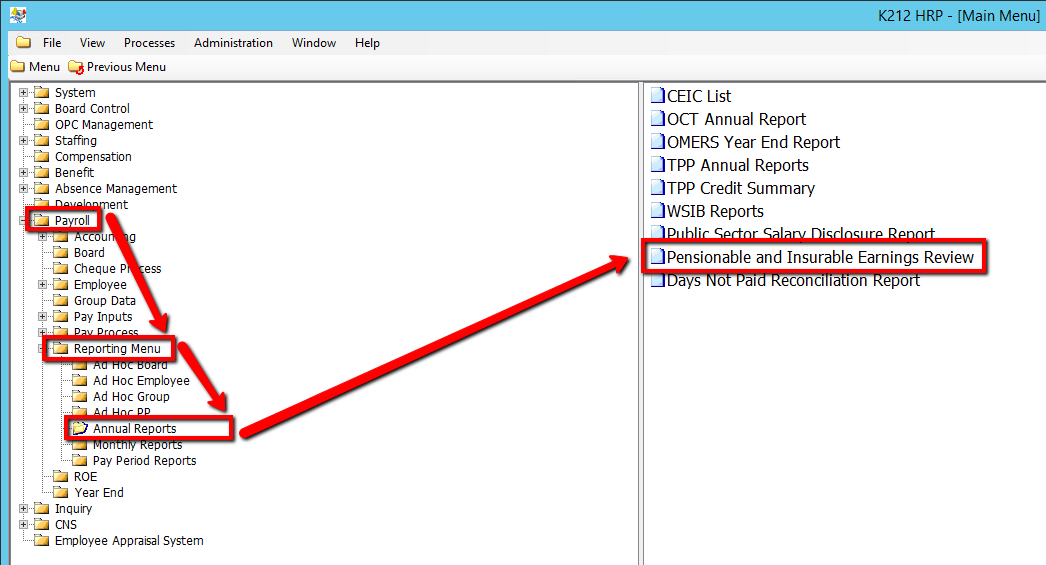
Task: Open the OMERS Year End Report
Action: [752, 142]
